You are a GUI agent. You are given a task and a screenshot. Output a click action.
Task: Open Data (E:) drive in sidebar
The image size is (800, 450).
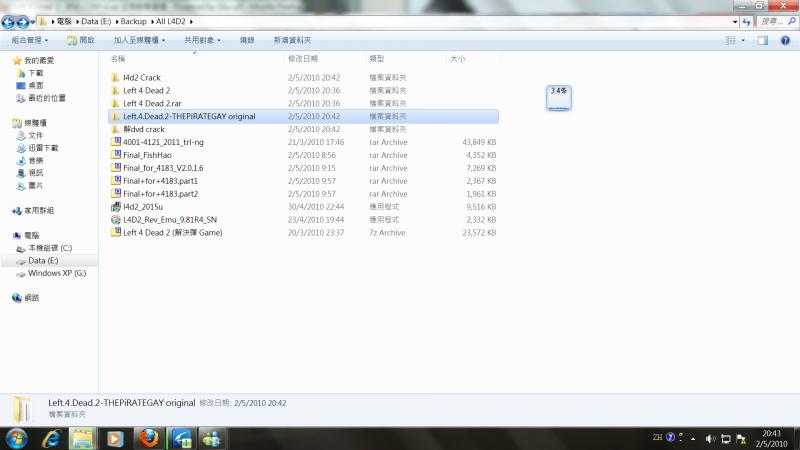point(43,261)
